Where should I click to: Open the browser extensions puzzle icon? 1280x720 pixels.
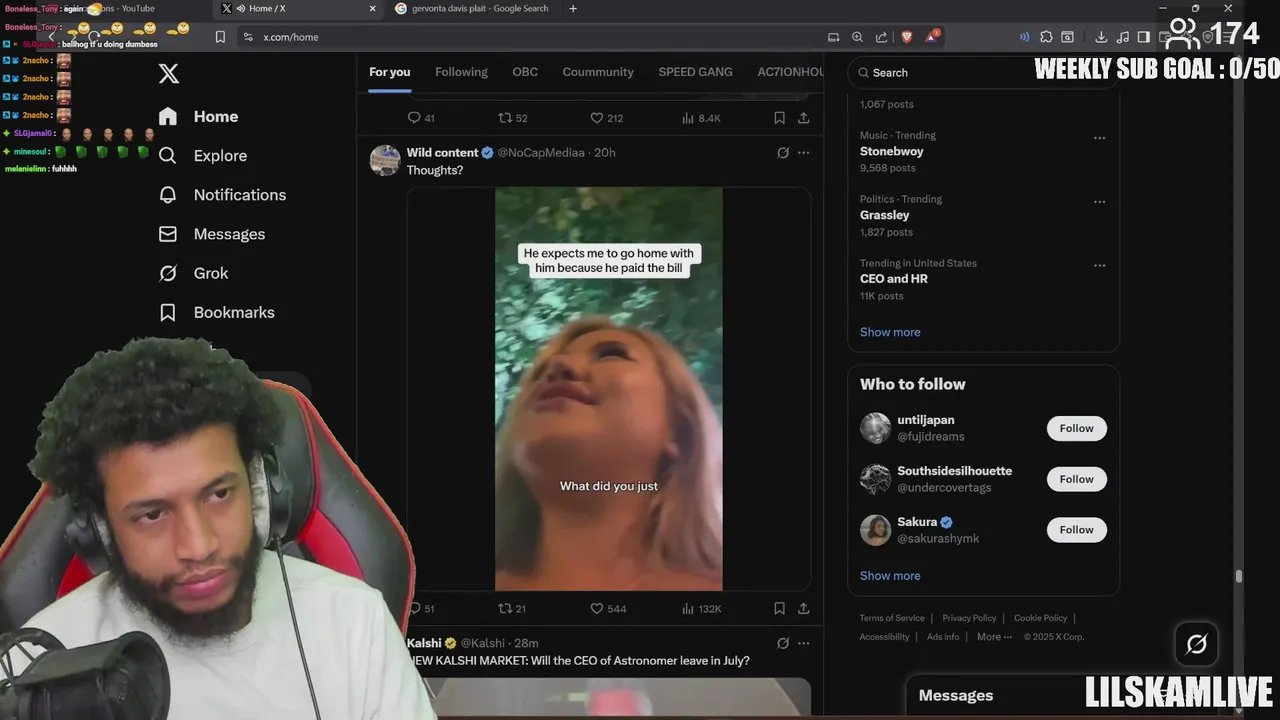[x=1046, y=37]
